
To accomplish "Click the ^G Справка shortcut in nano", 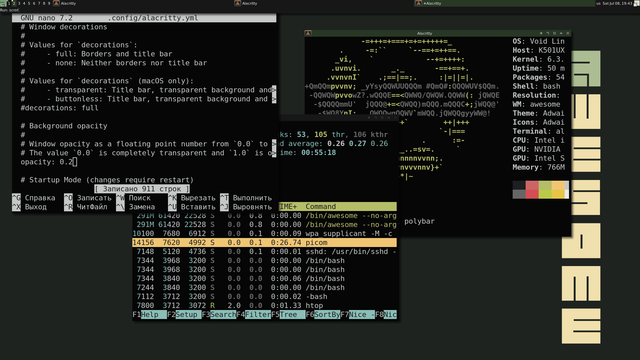I will click(x=33, y=198).
